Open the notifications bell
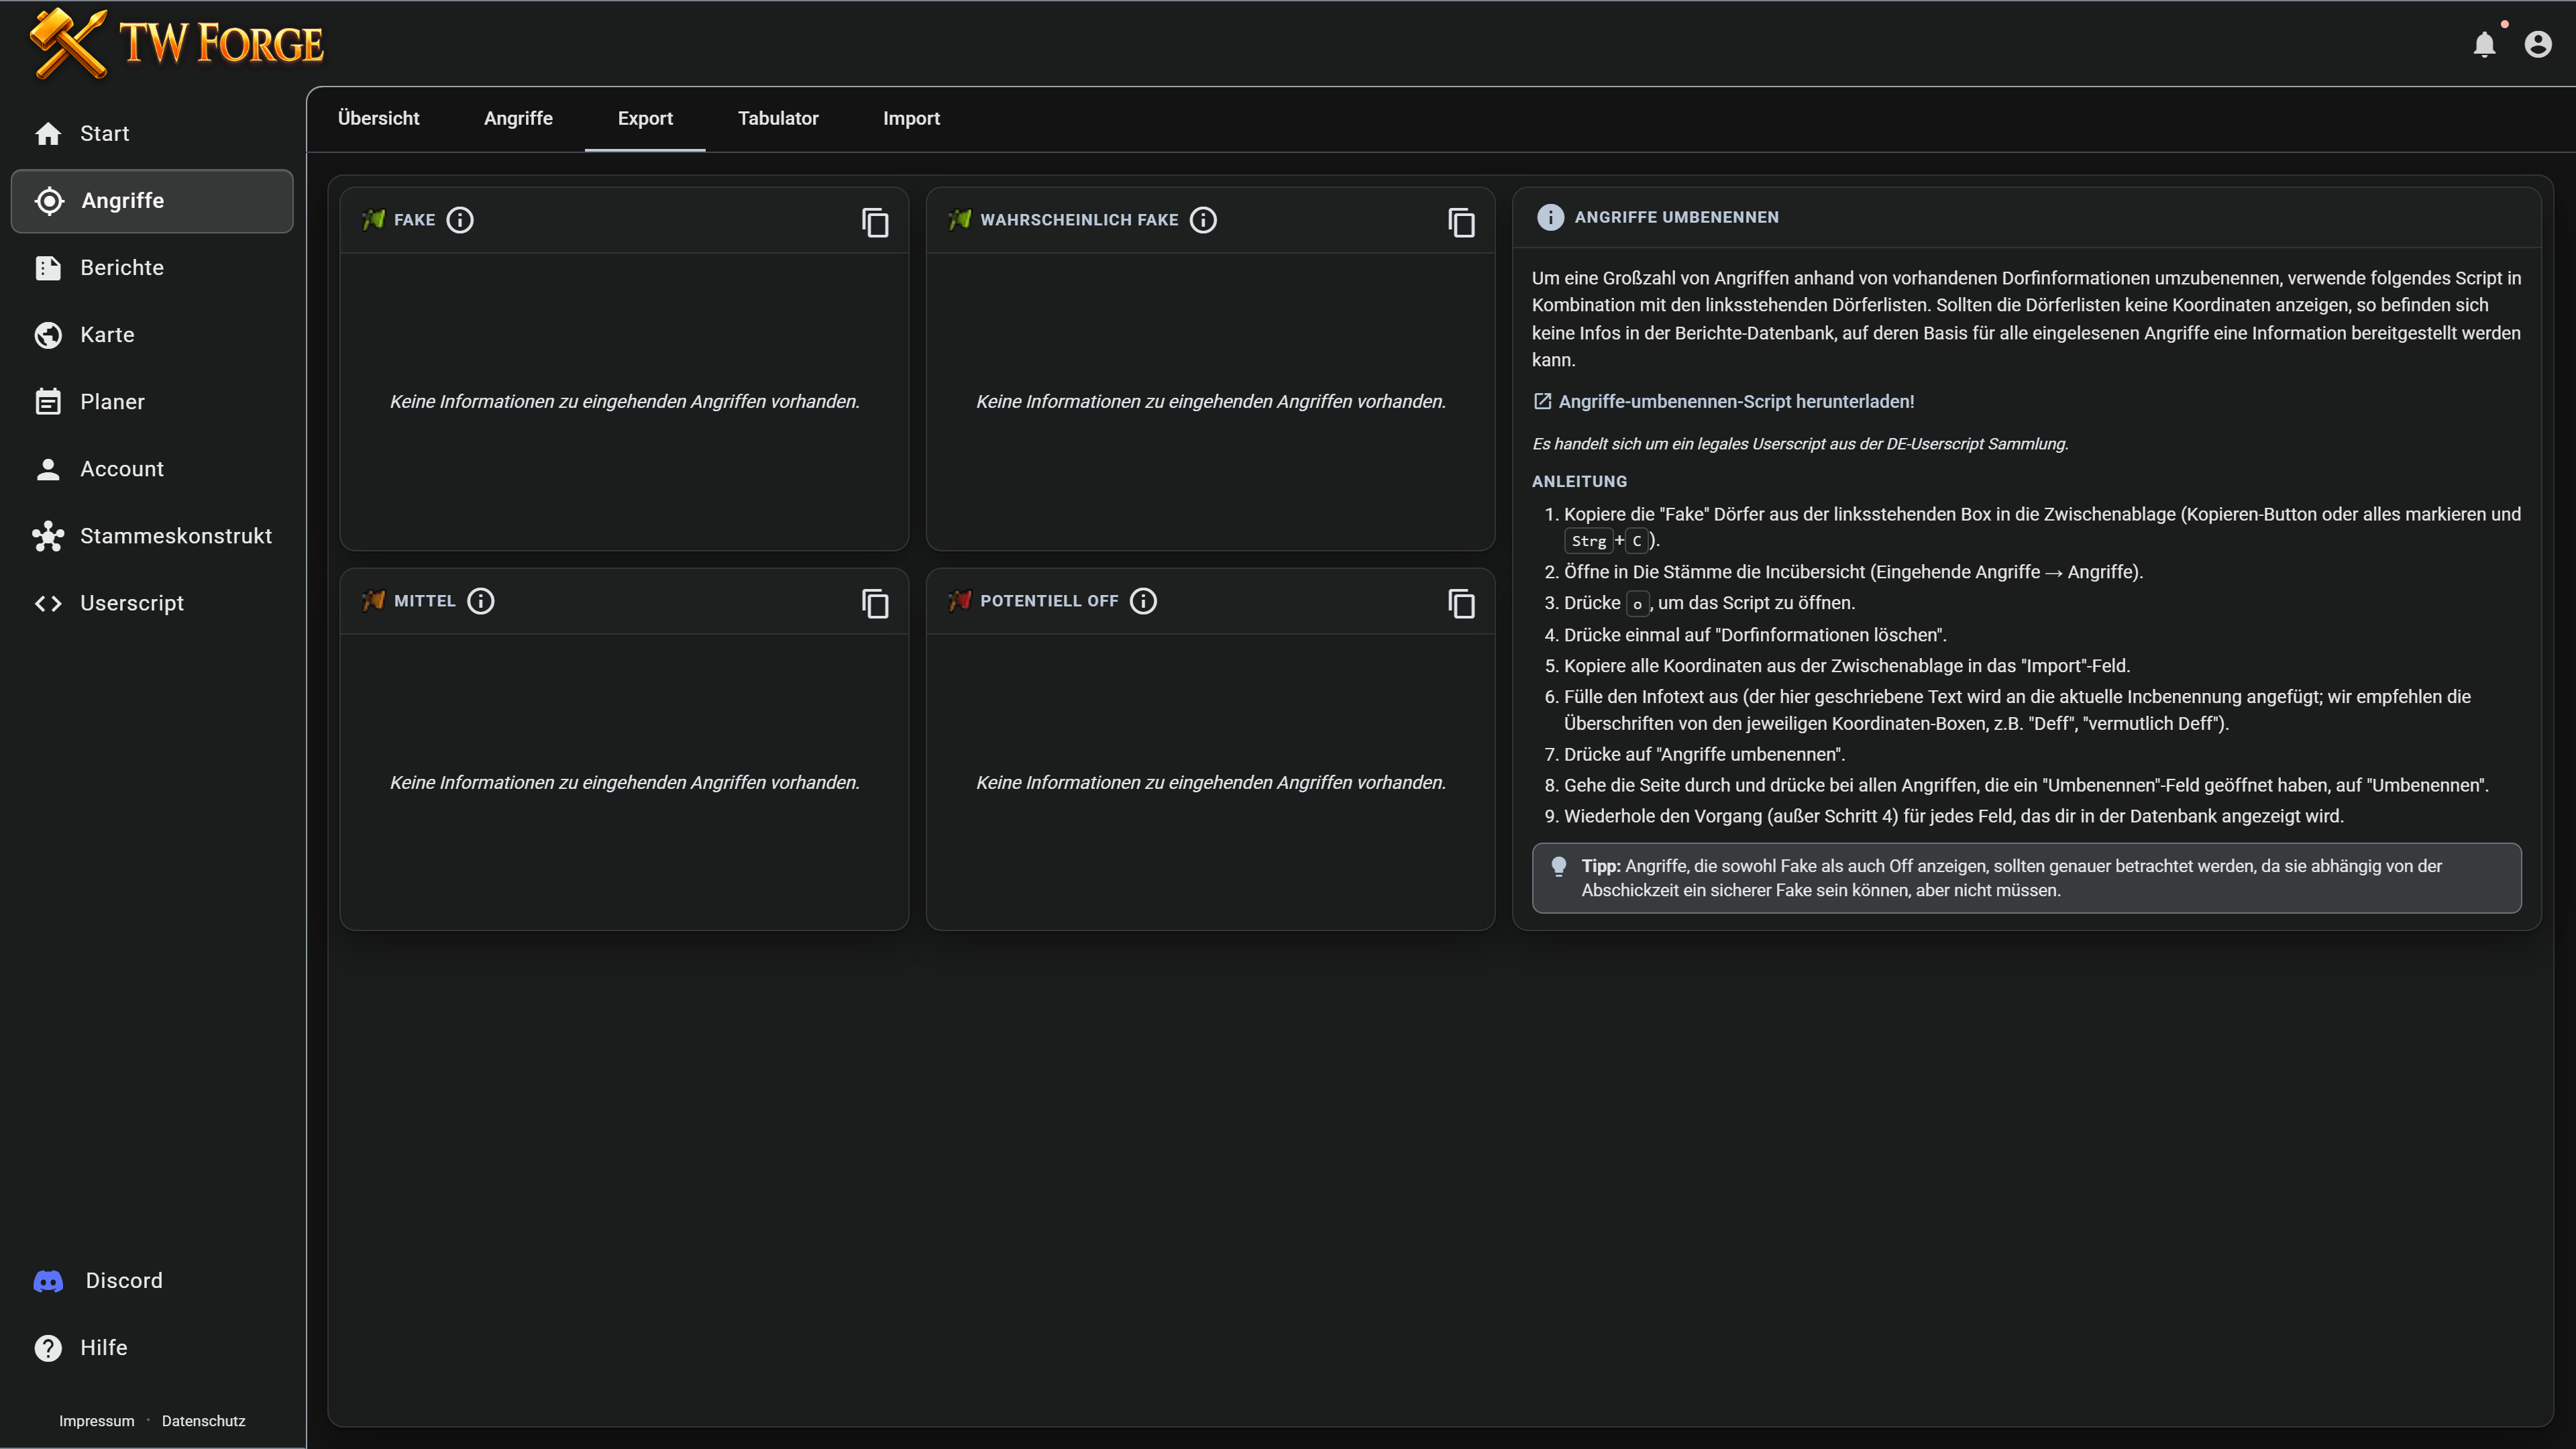Viewport: 2576px width, 1449px height. pyautogui.click(x=2484, y=44)
